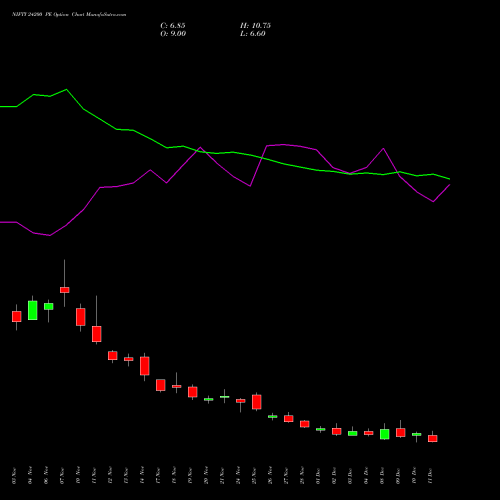Select the low value L: 6.60
This screenshot has height=500, width=500.
(x=253, y=34)
